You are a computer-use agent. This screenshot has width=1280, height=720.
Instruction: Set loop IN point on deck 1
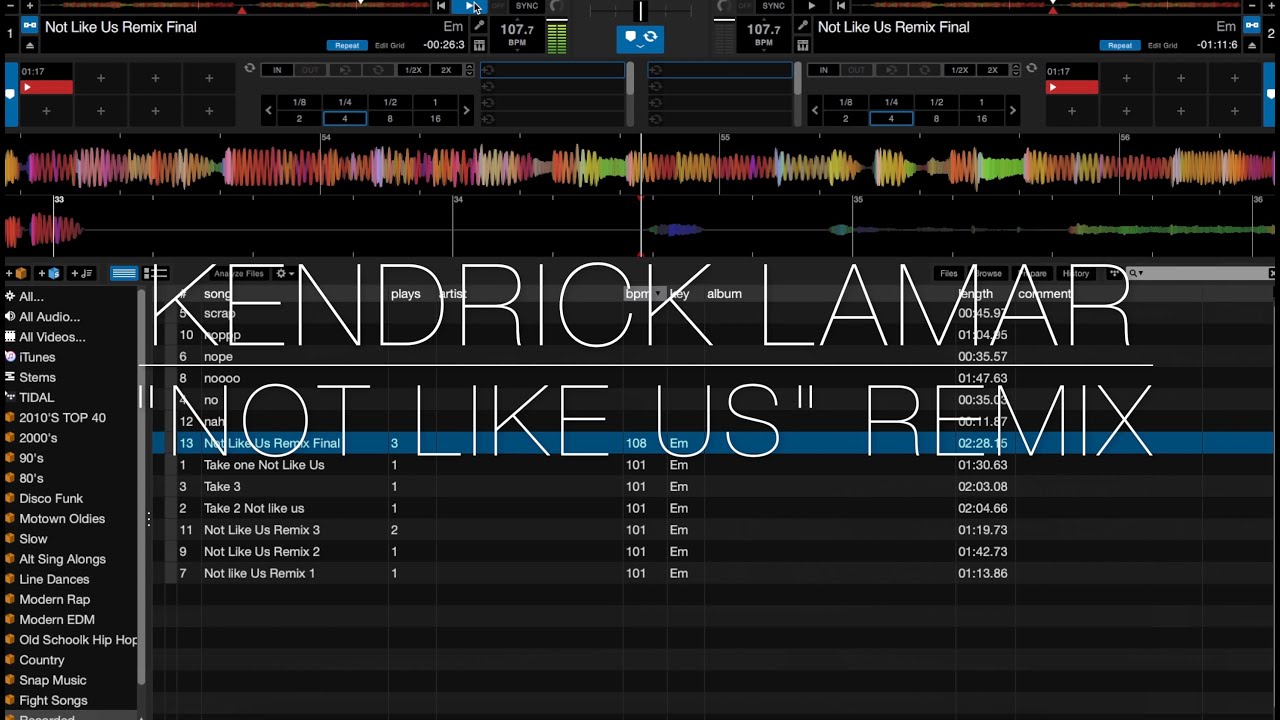coord(277,70)
